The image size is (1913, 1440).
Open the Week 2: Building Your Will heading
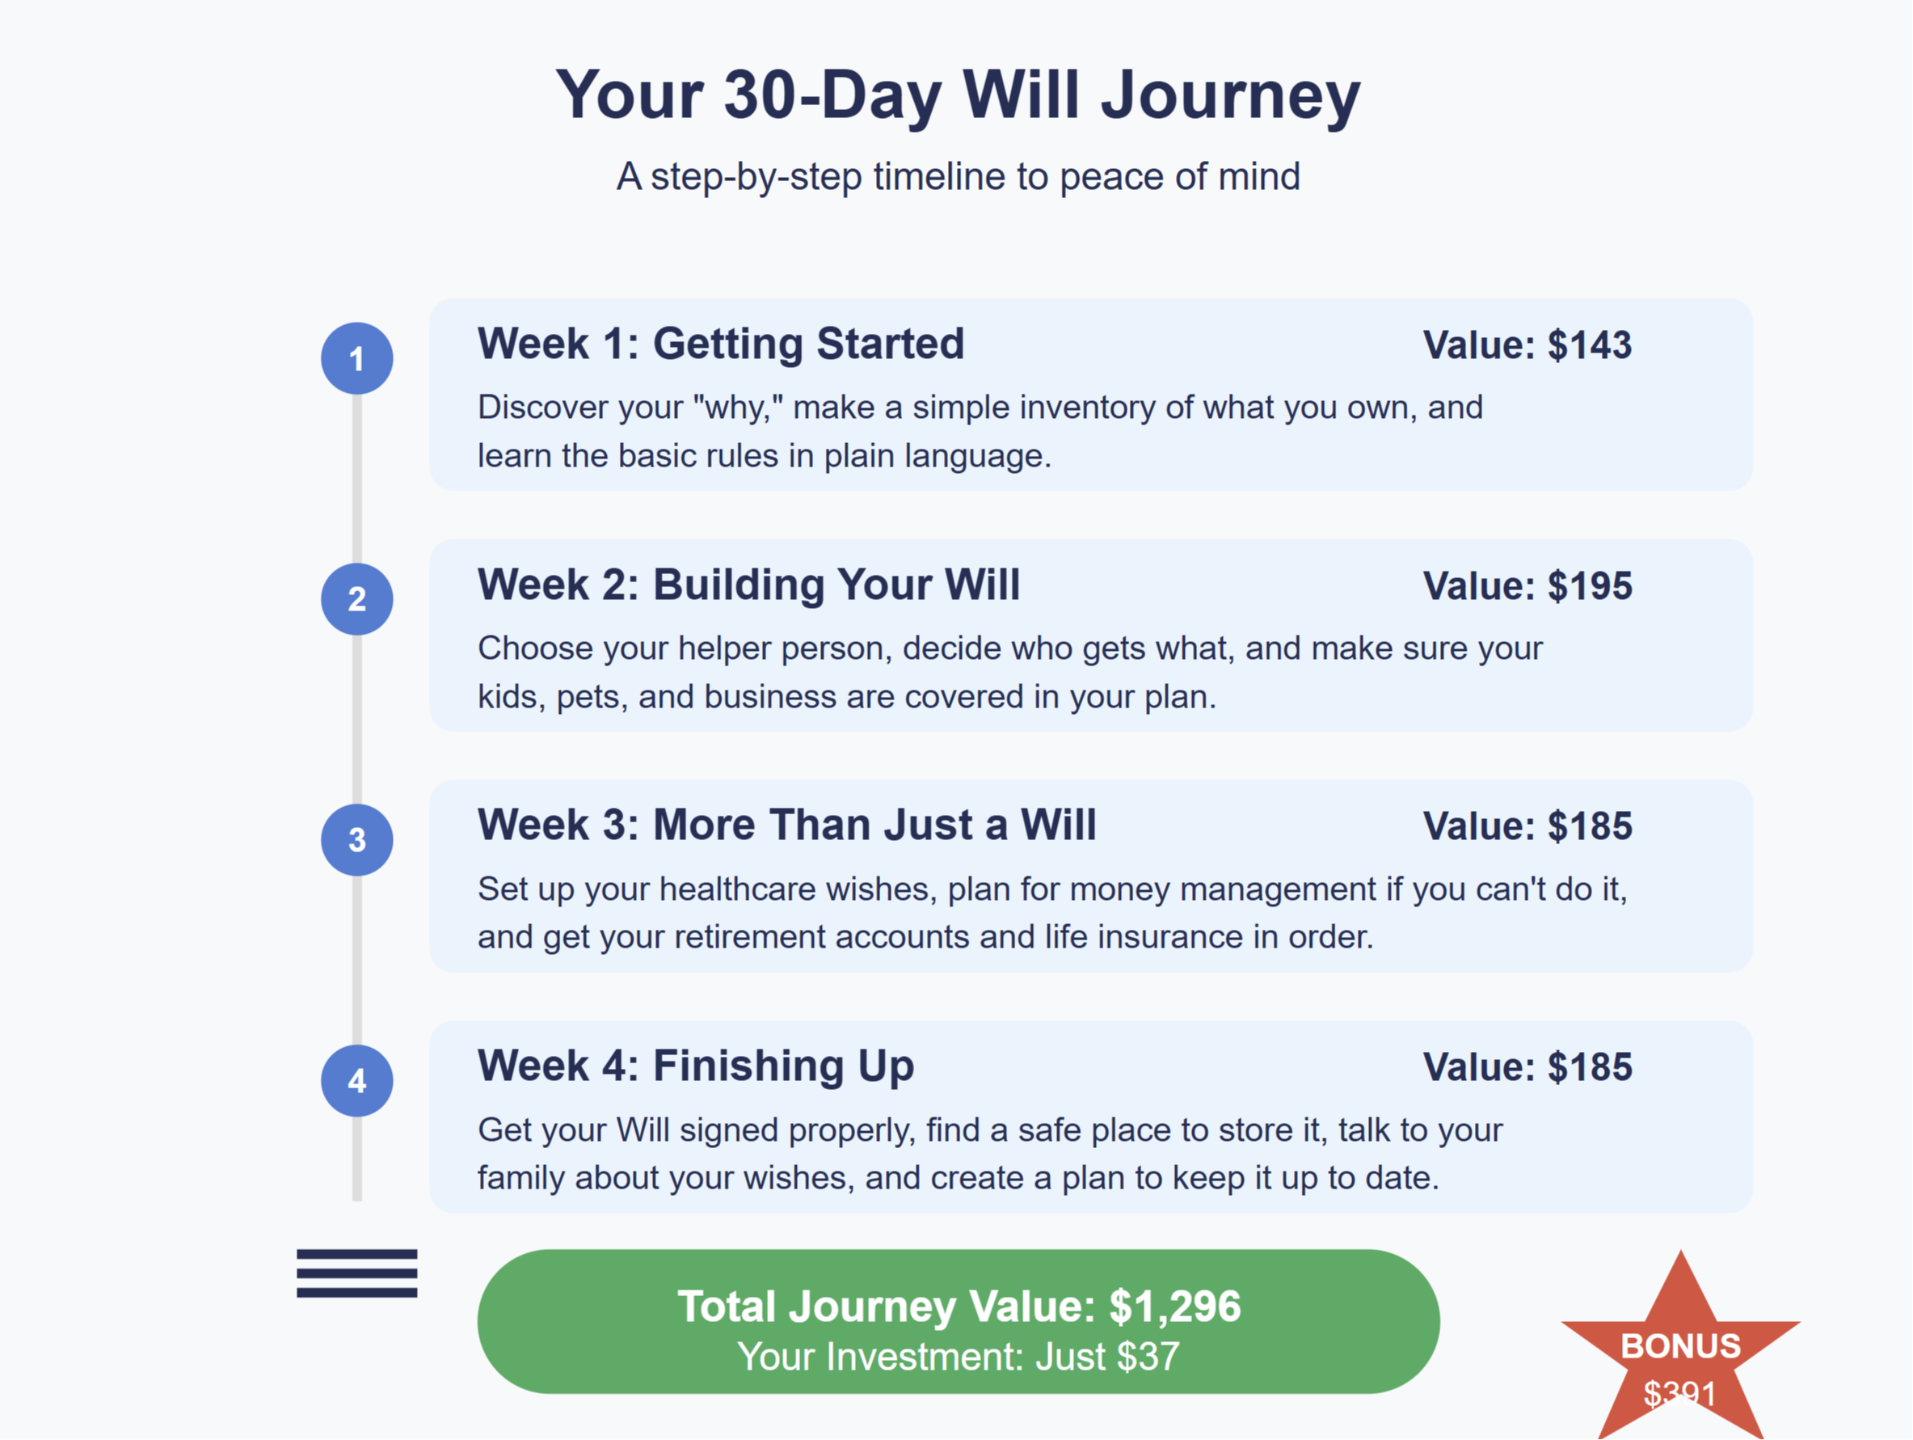(x=749, y=585)
